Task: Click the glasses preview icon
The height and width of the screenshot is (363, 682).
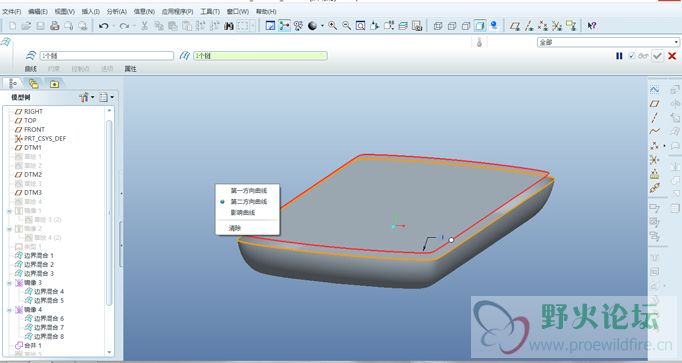Action: [643, 56]
